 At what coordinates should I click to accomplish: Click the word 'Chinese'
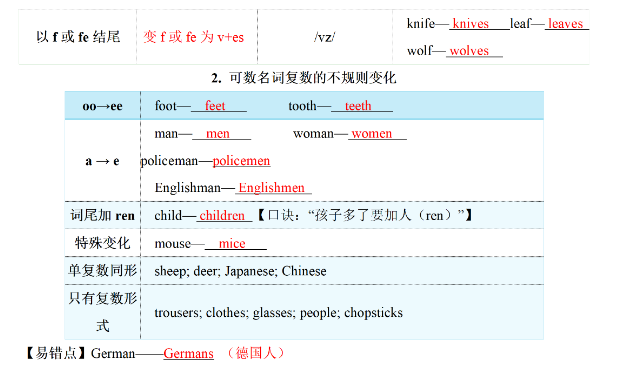(304, 271)
